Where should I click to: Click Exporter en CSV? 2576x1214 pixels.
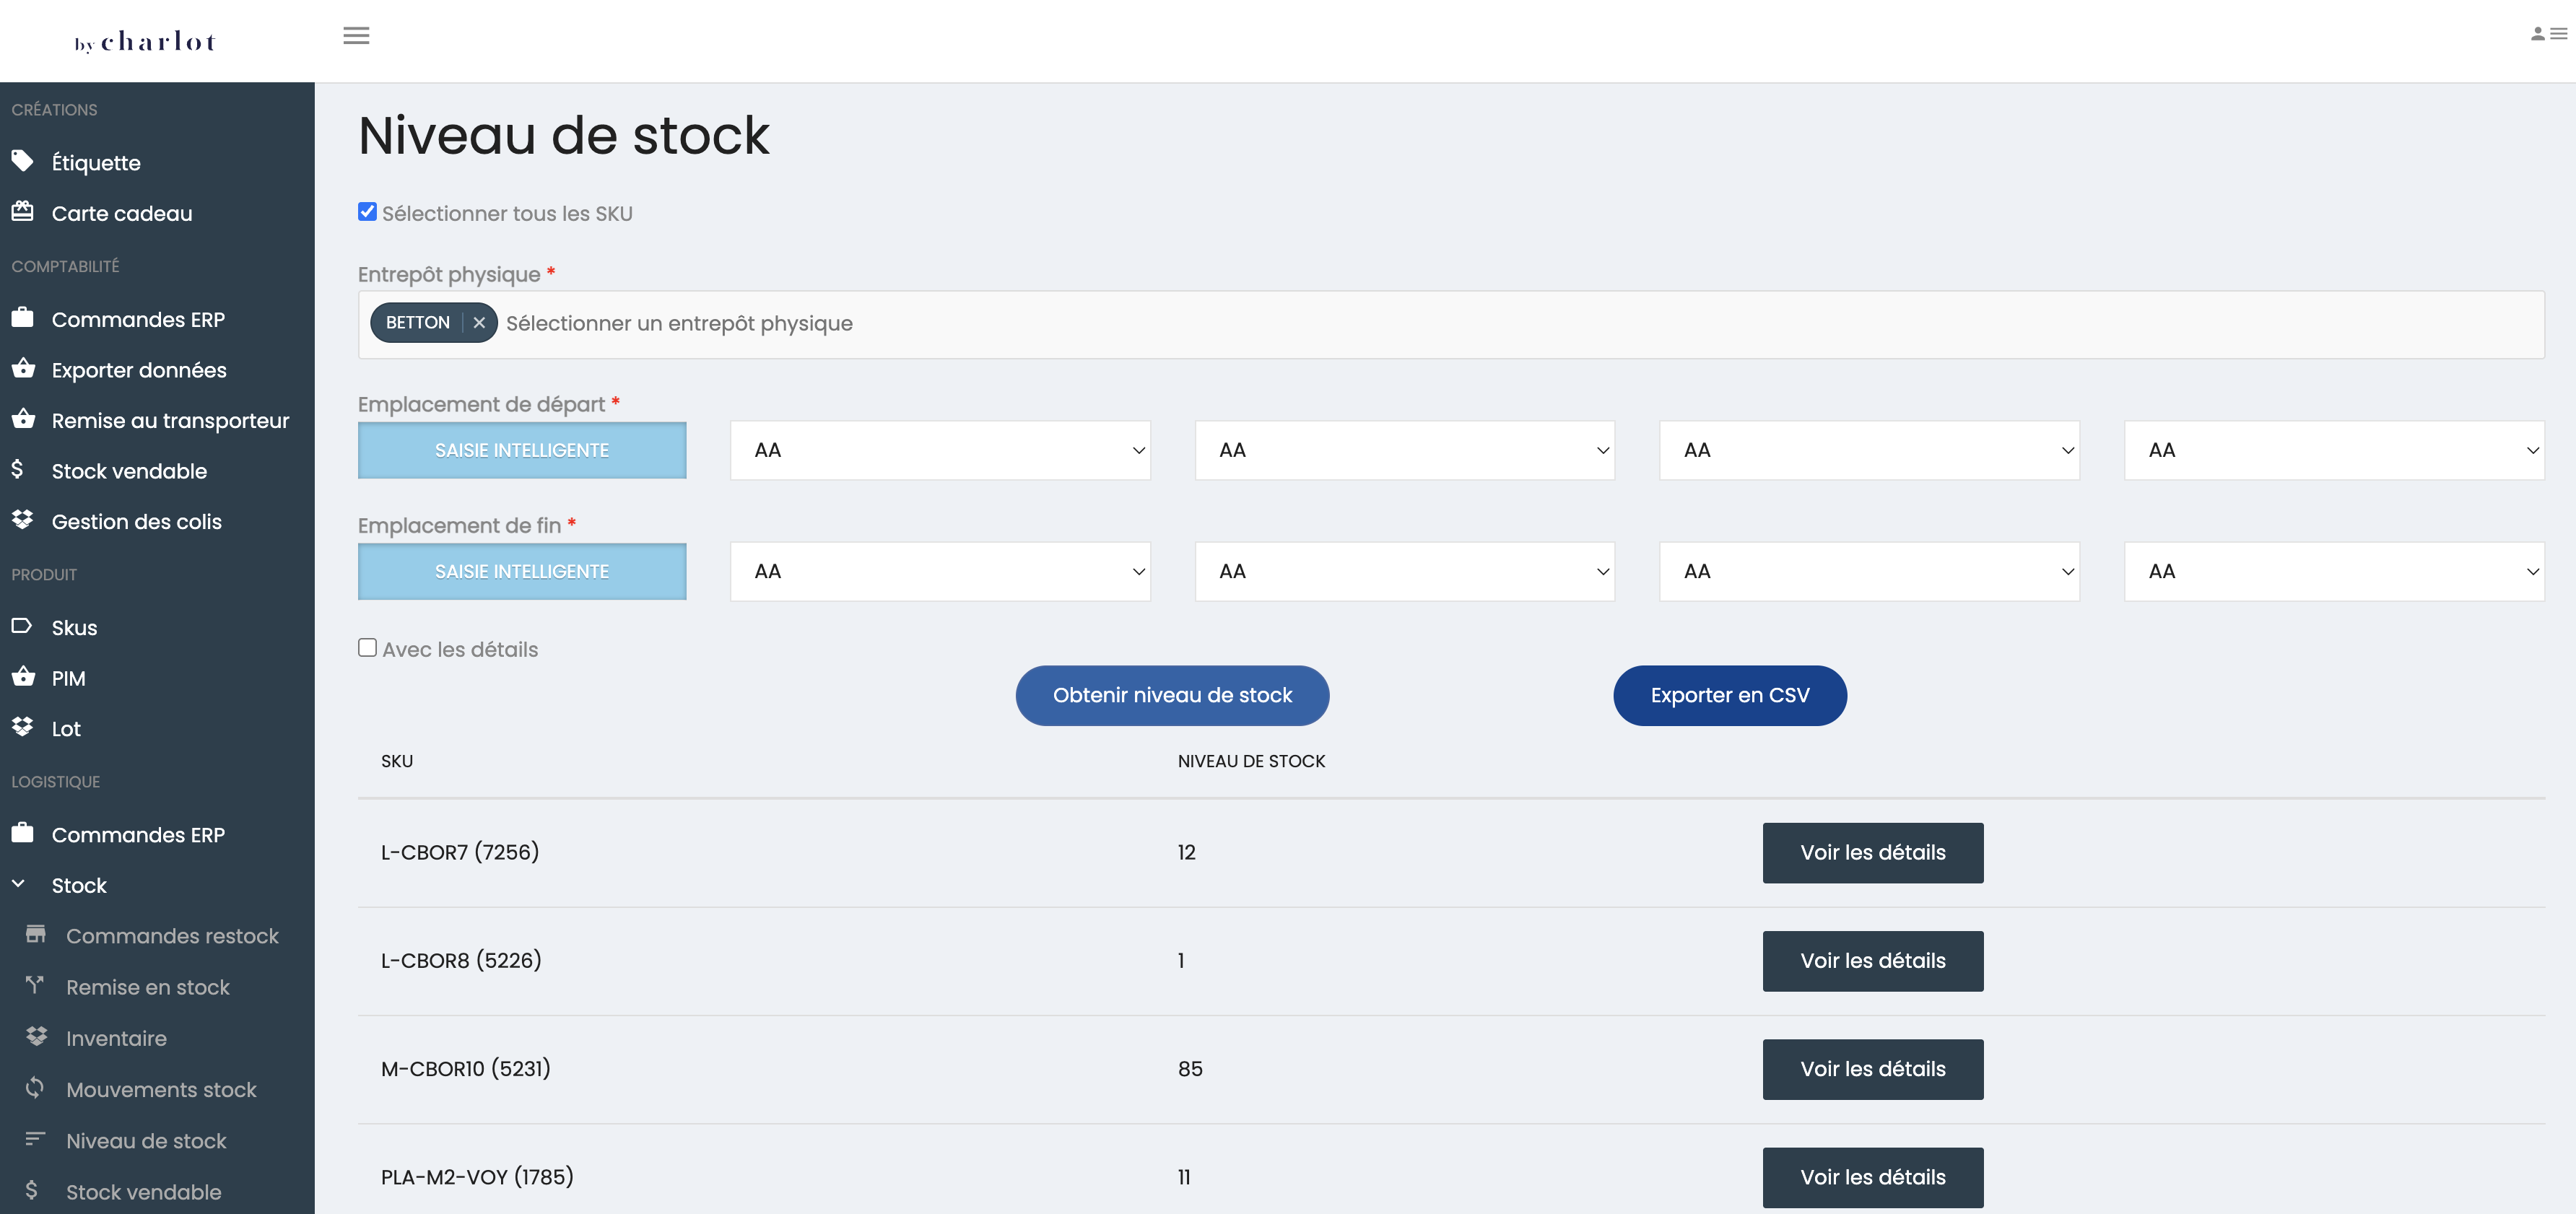click(1730, 694)
